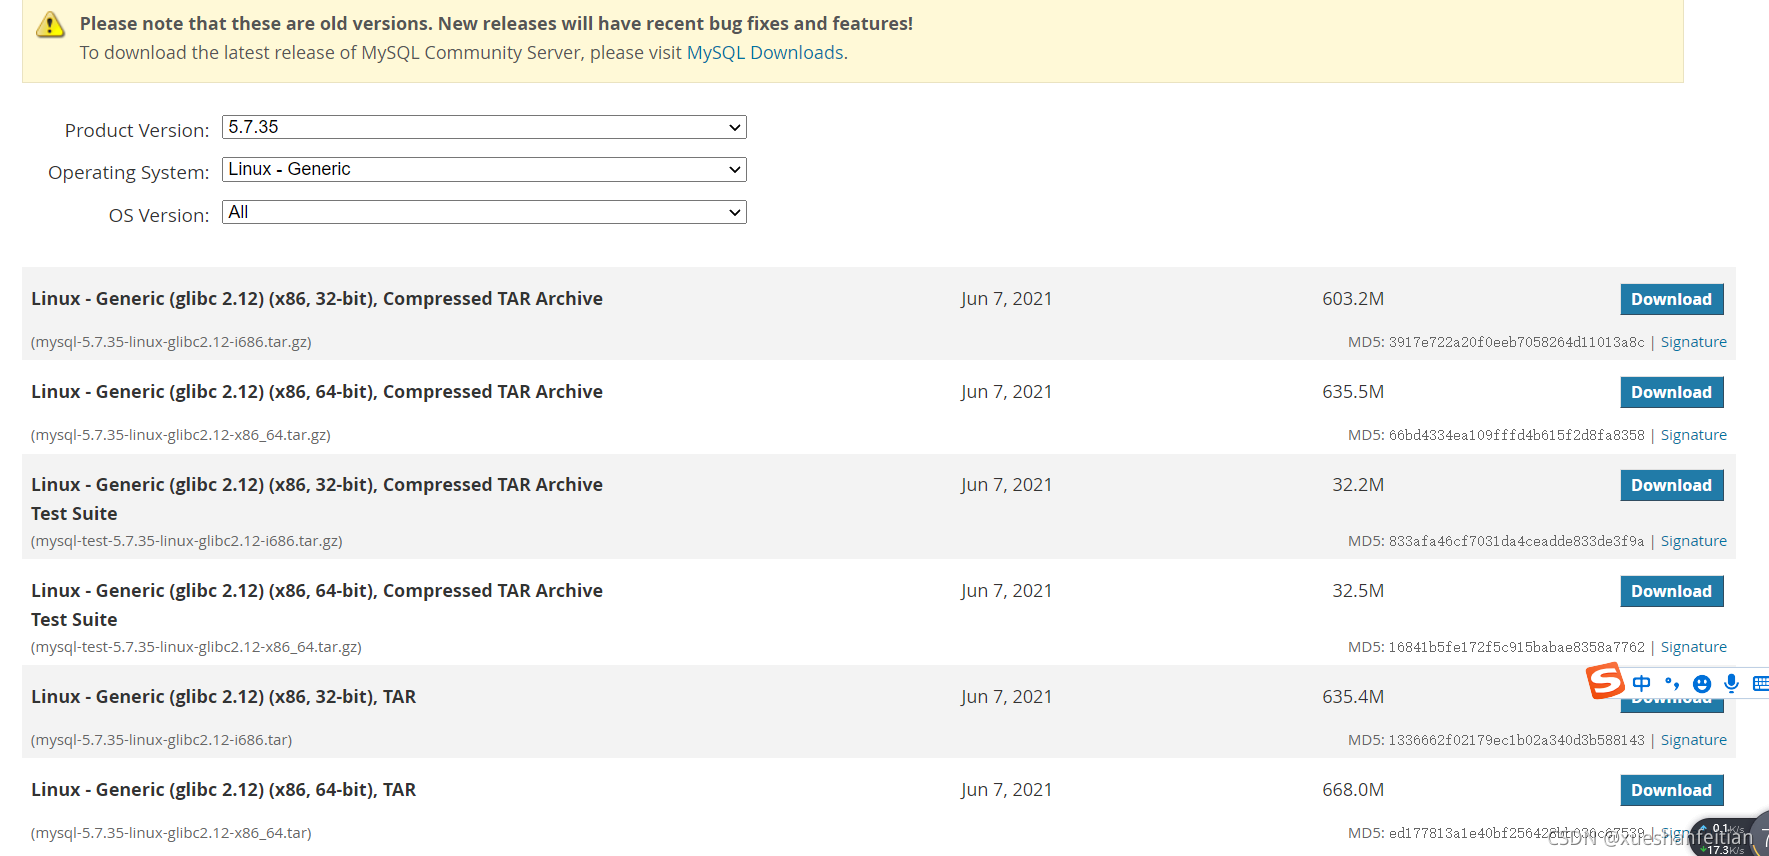Click filename mysql-5.7.35-linux-glibc2.12-x86_64.tar
The height and width of the screenshot is (856, 1769).
[x=171, y=833]
